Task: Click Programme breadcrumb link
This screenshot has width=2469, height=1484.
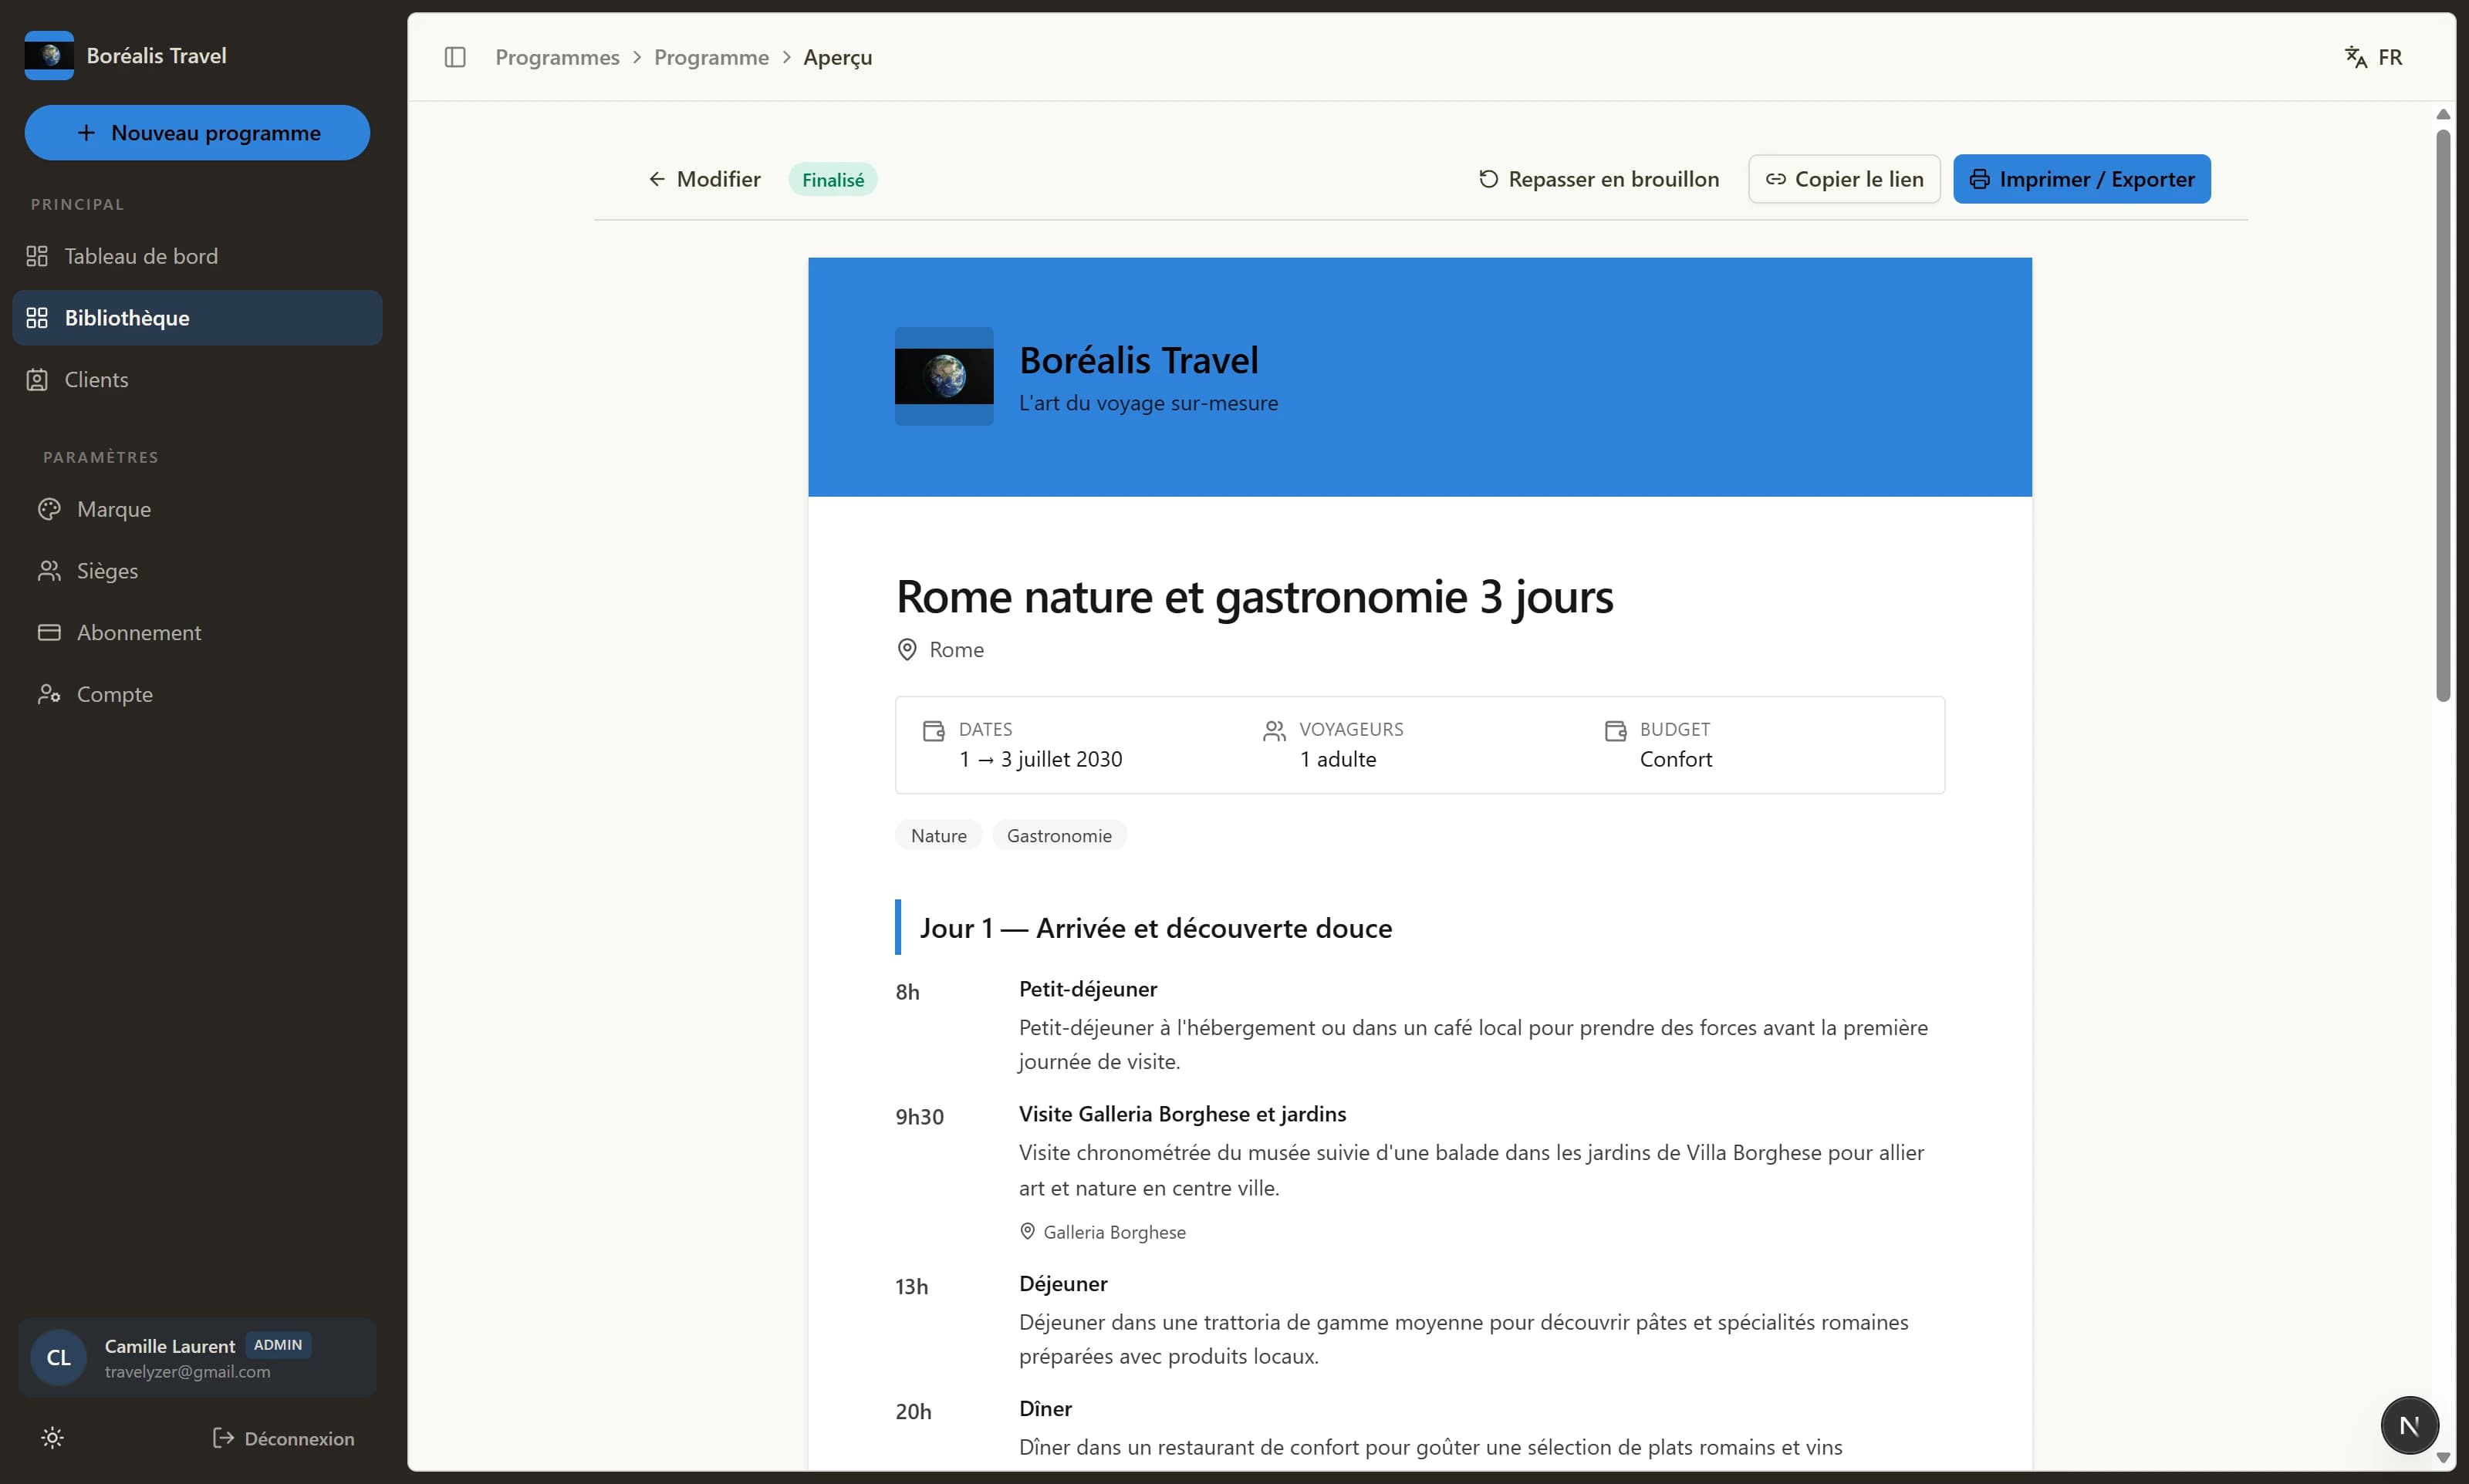Action: coord(712,57)
